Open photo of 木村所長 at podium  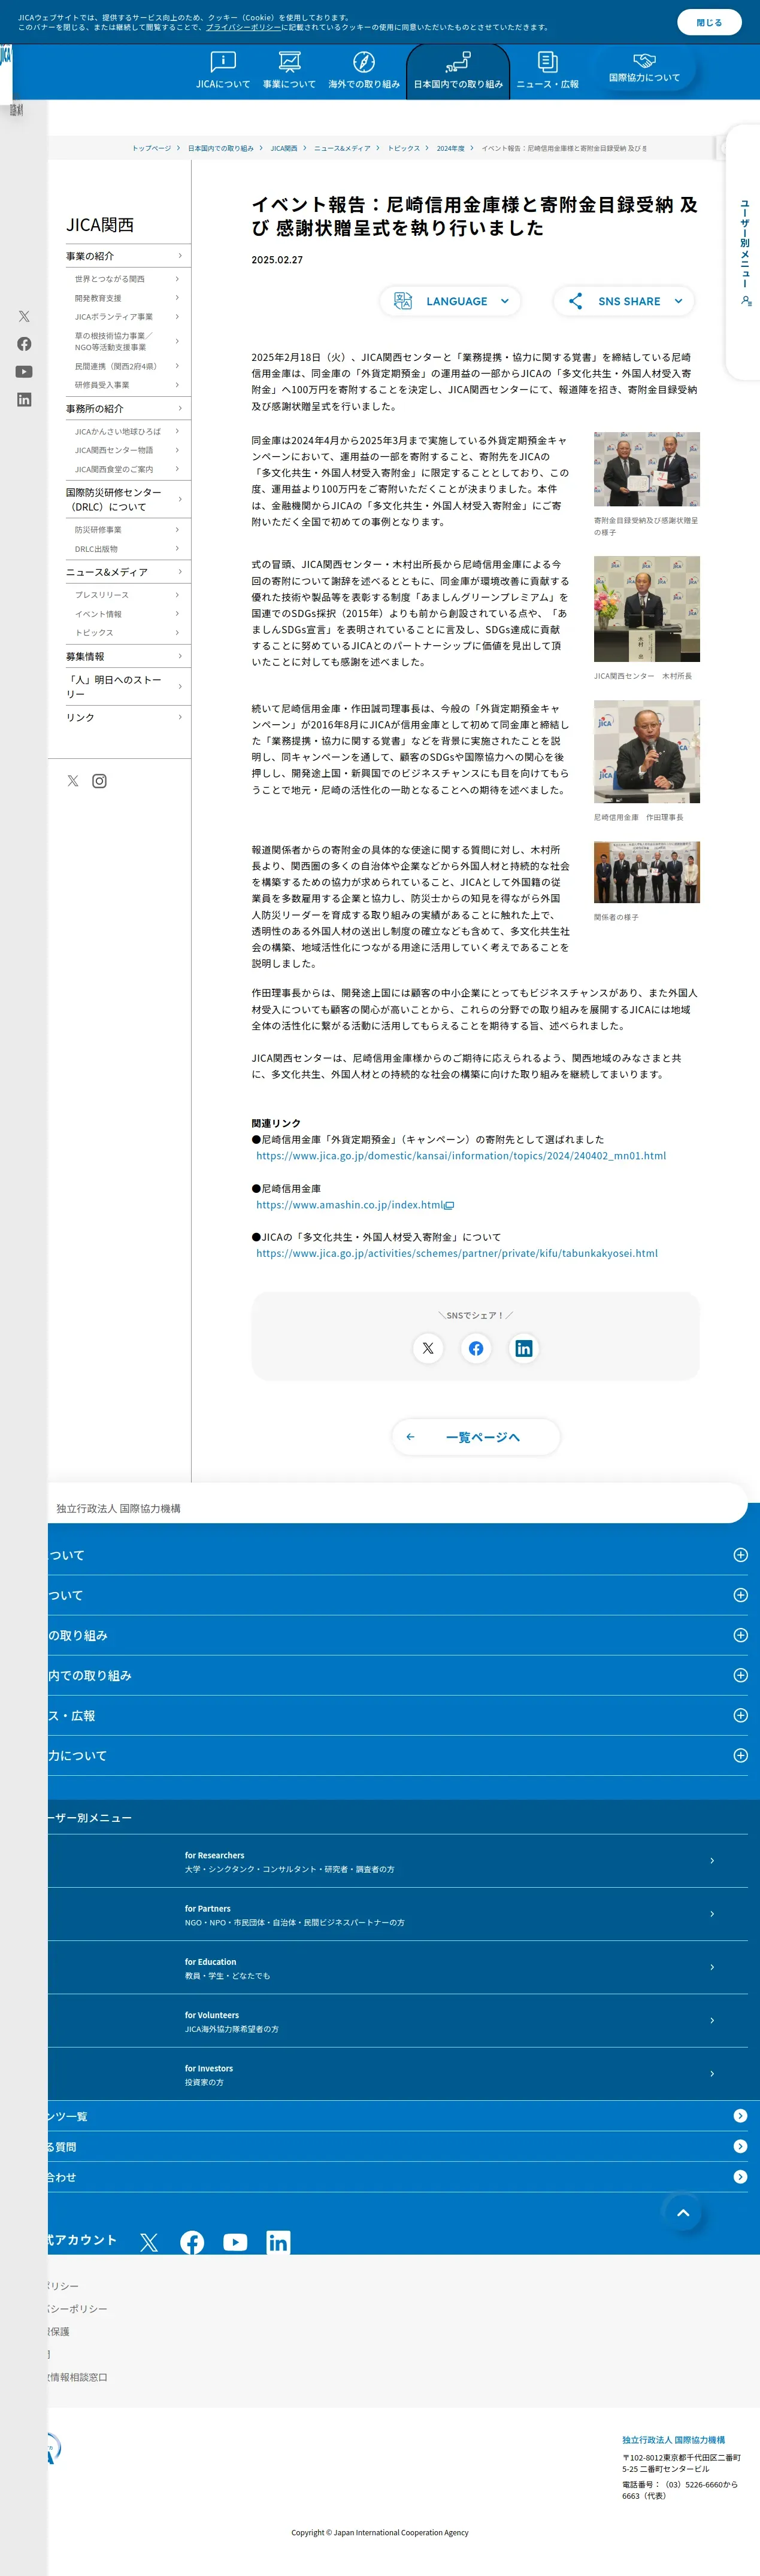[647, 609]
